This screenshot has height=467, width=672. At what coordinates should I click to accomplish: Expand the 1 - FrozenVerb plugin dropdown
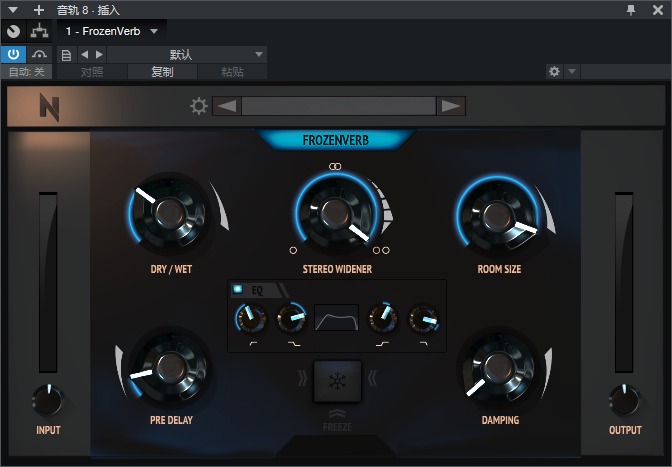click(x=154, y=31)
